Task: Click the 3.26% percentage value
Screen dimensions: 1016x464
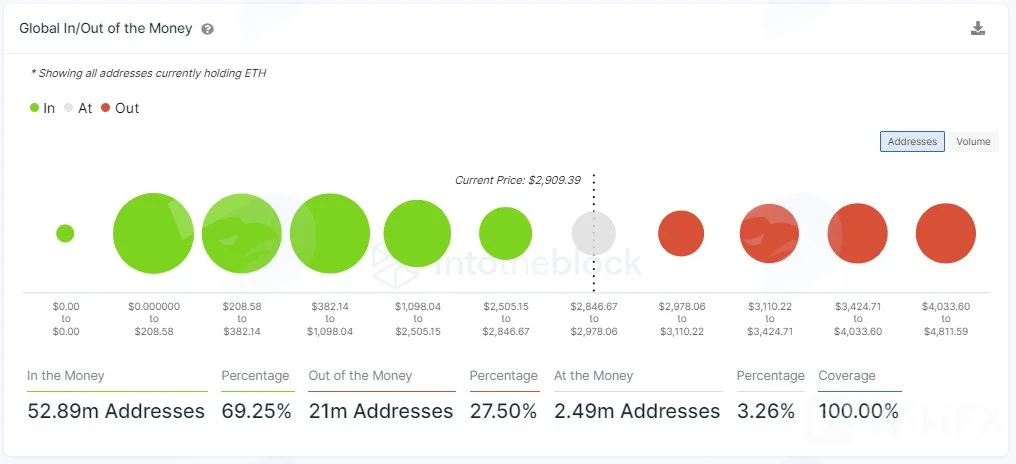Action: [x=766, y=411]
